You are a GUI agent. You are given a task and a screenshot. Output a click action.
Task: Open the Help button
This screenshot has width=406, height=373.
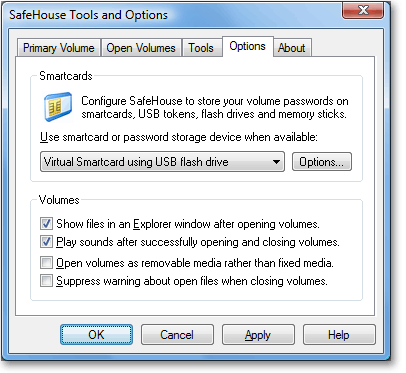tap(339, 334)
